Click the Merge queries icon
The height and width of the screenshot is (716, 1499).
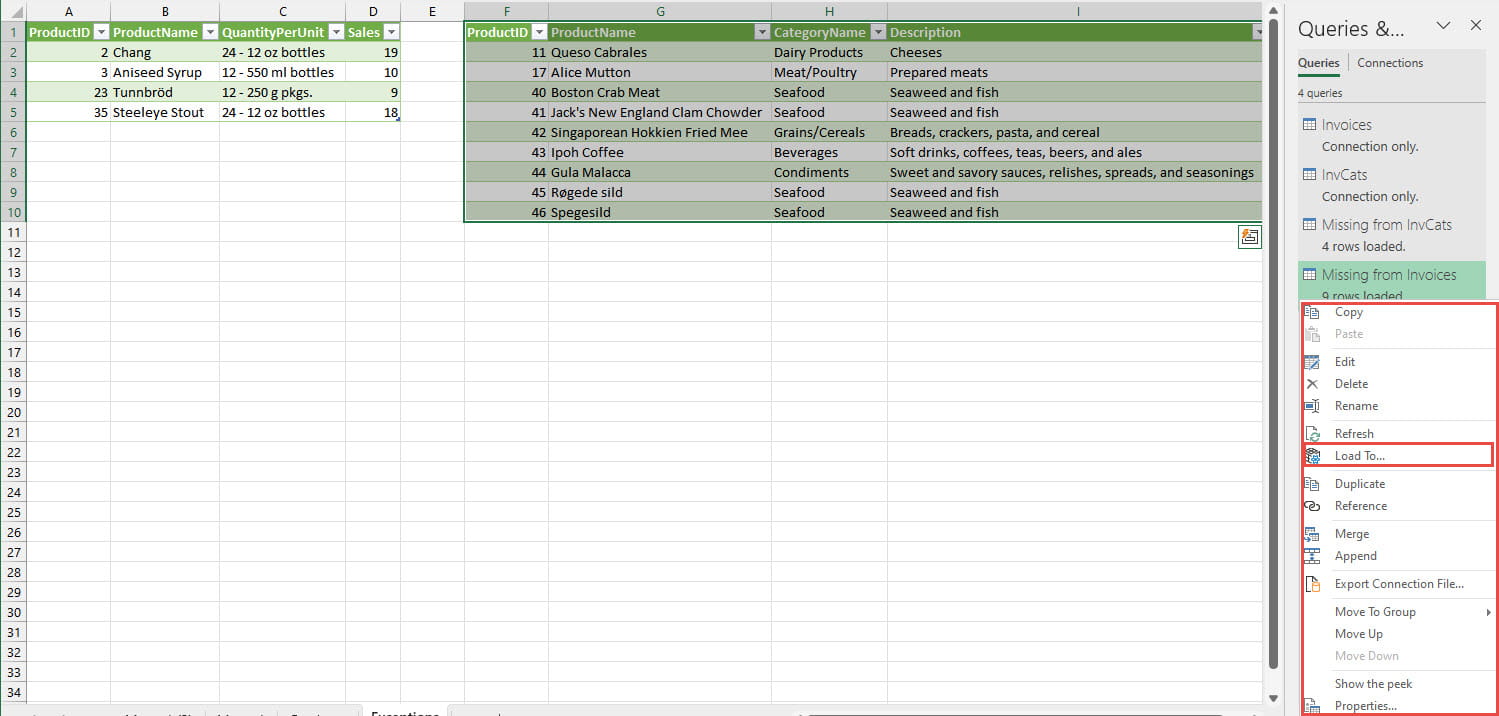[x=1313, y=534]
